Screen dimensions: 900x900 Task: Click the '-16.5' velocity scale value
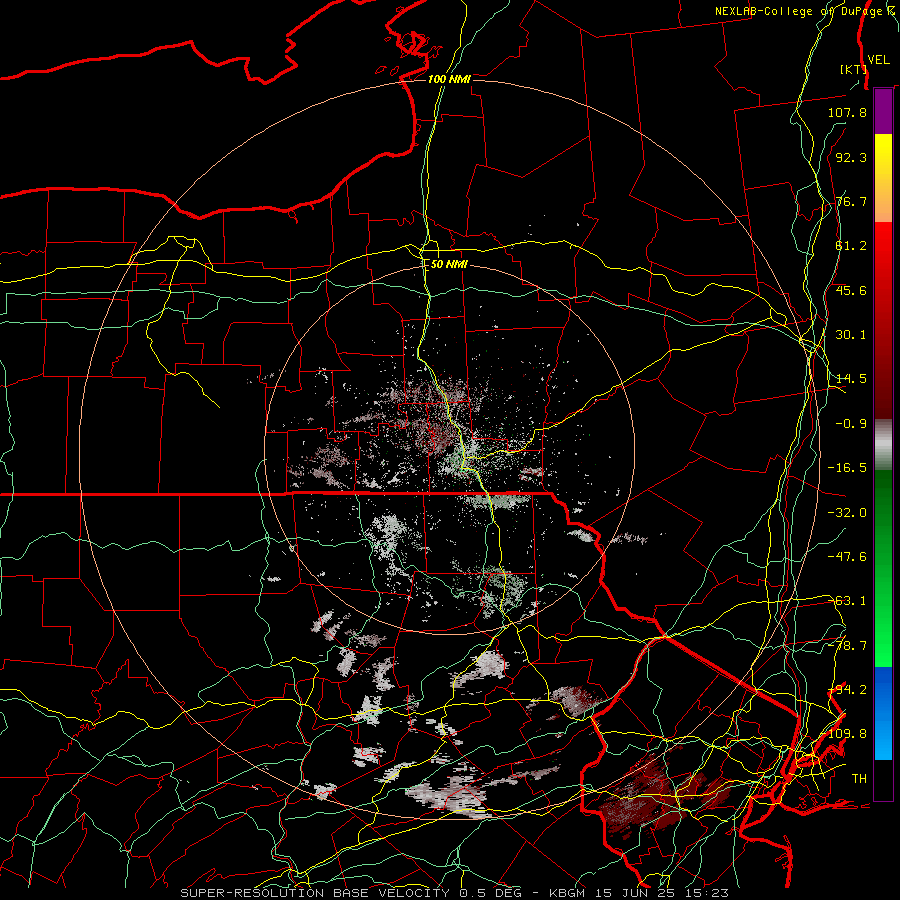point(847,468)
